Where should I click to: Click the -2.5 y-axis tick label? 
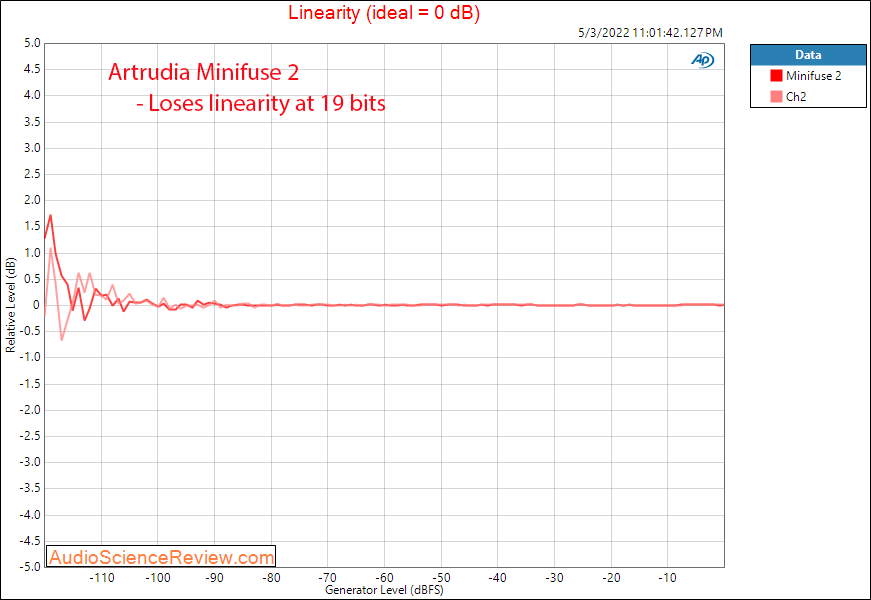(x=30, y=436)
